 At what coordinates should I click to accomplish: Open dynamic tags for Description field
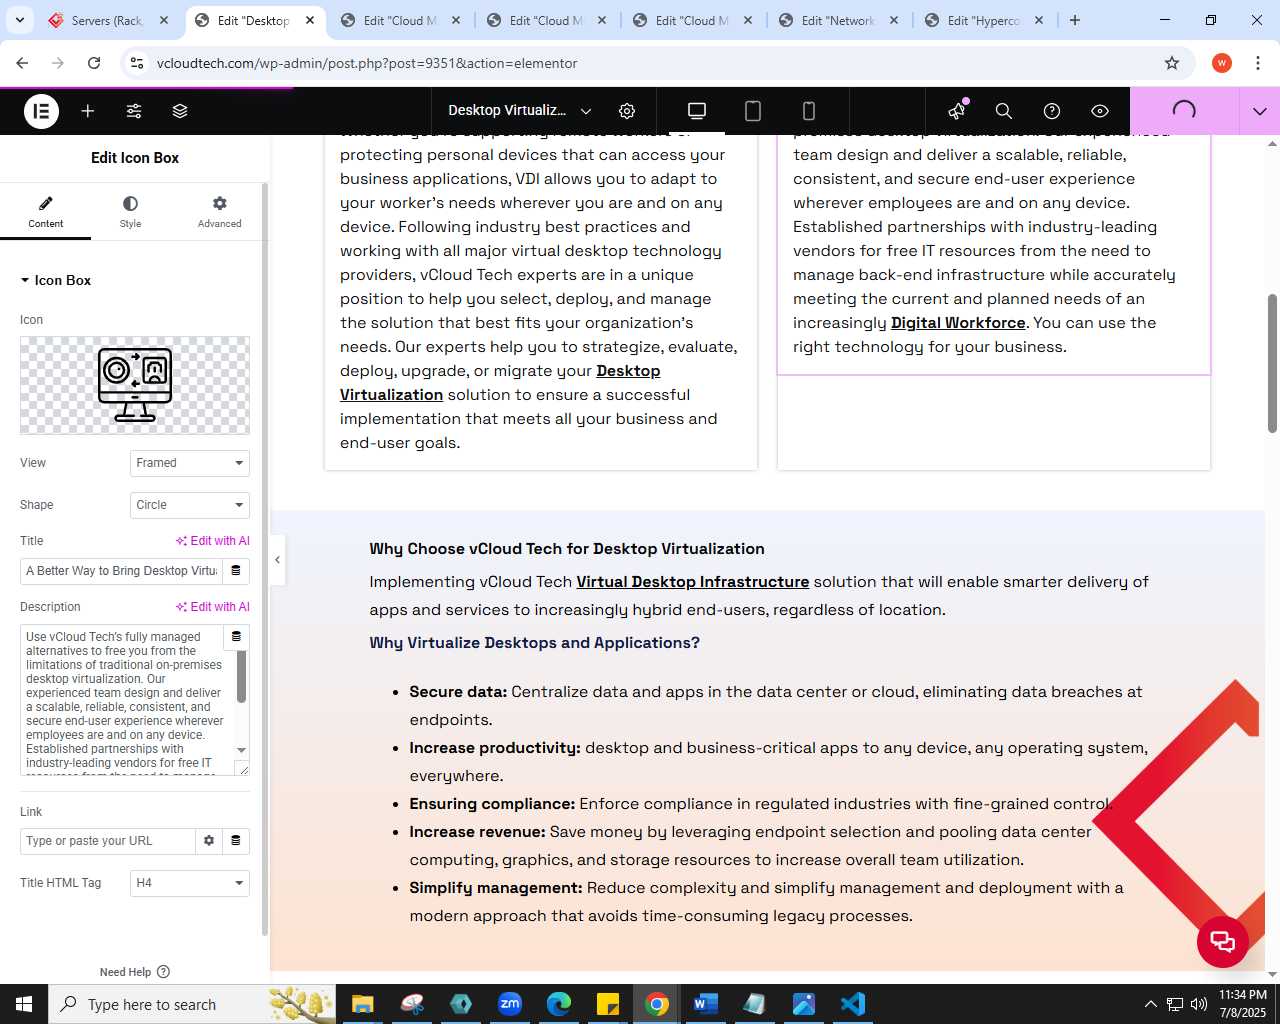pos(236,636)
